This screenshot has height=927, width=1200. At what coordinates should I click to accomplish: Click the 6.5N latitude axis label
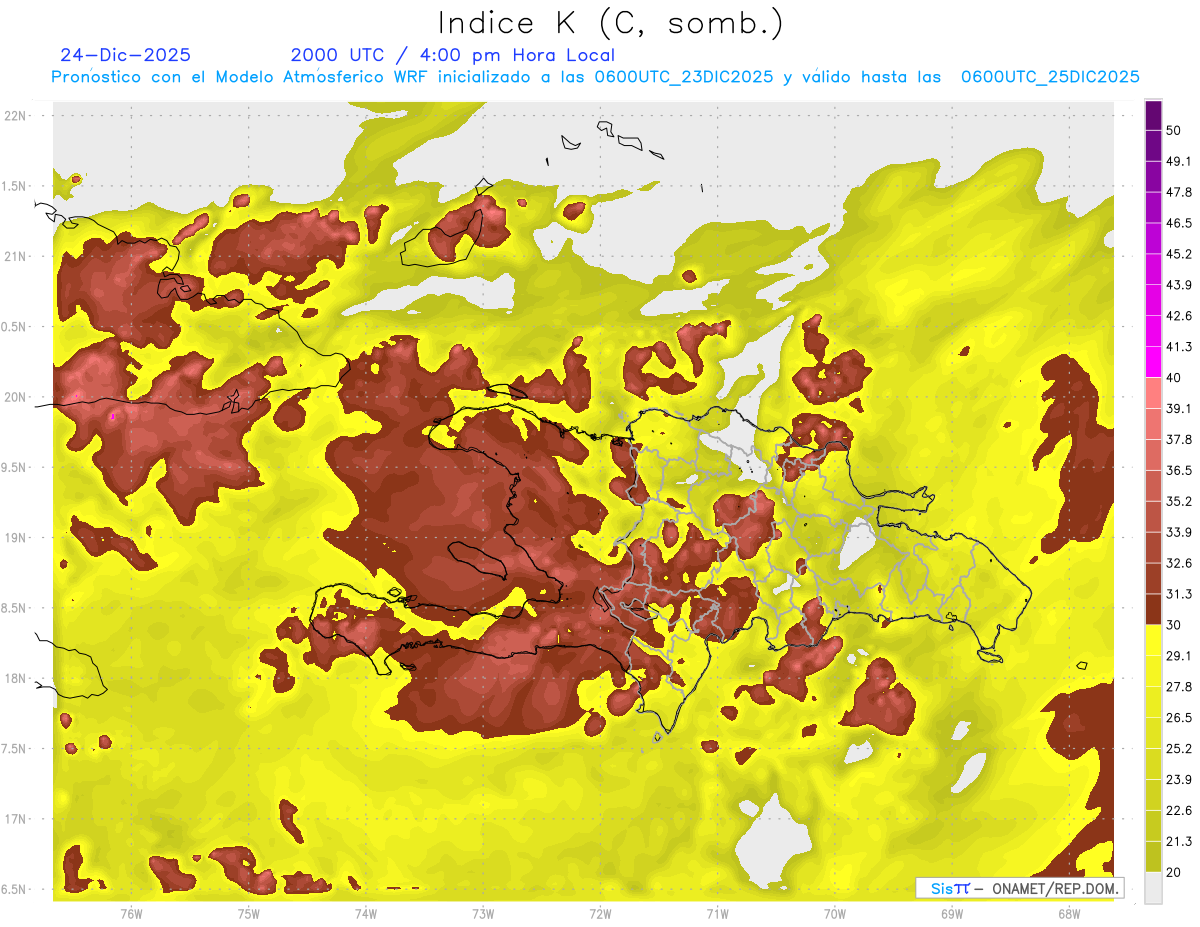click(15, 889)
